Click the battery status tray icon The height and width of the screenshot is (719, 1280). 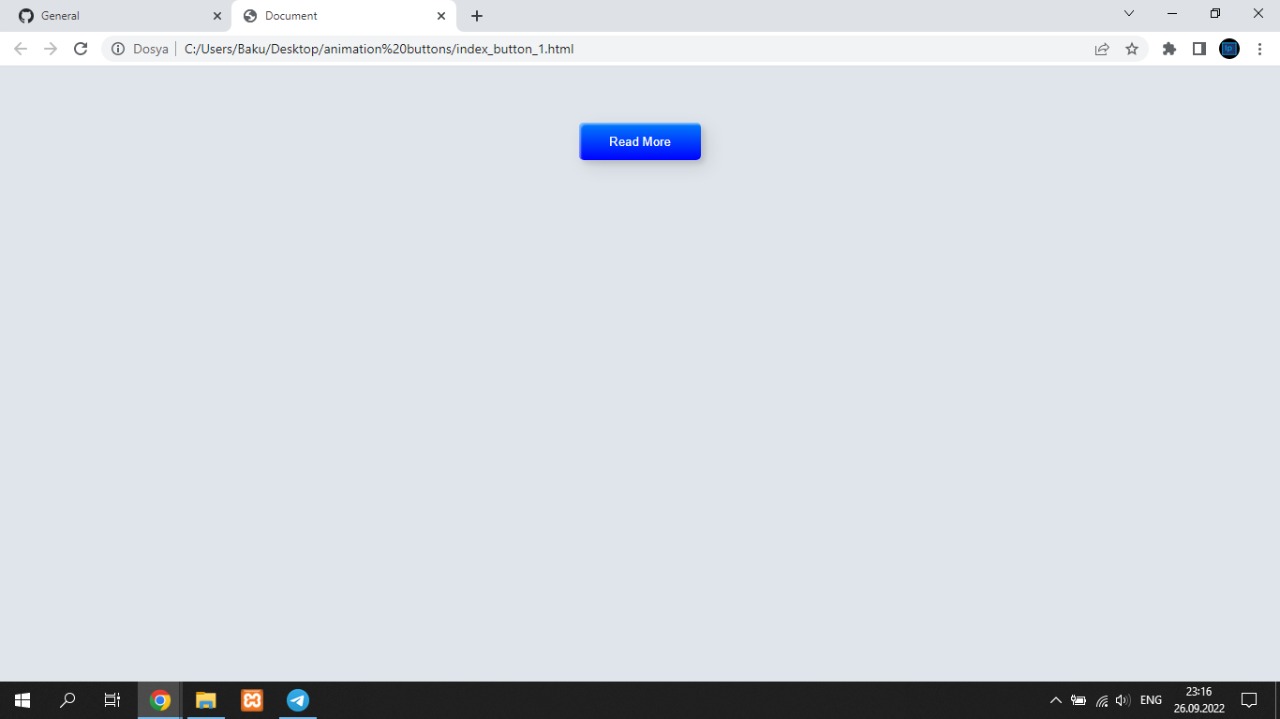pos(1078,700)
